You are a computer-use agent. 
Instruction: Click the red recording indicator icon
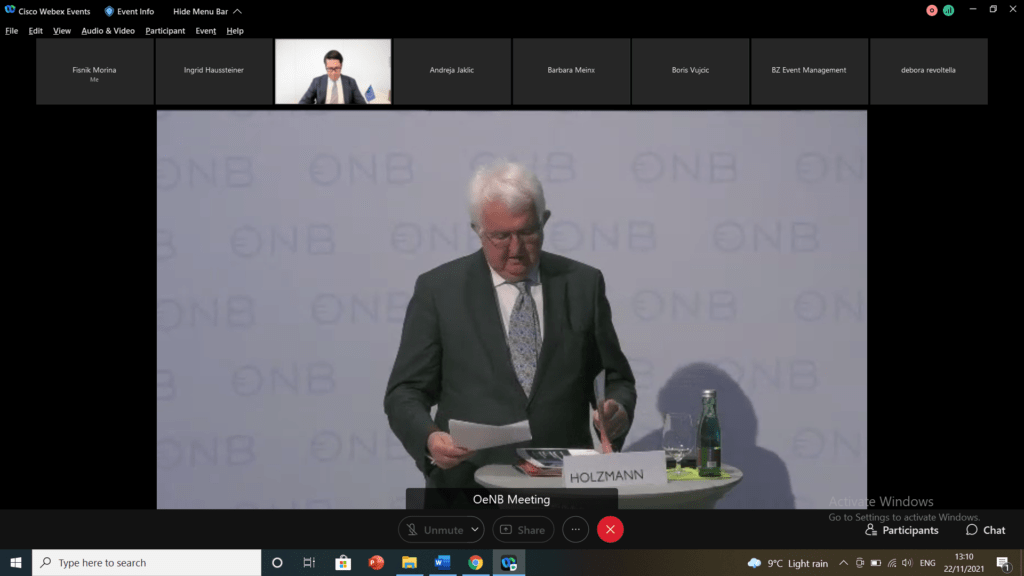click(932, 10)
